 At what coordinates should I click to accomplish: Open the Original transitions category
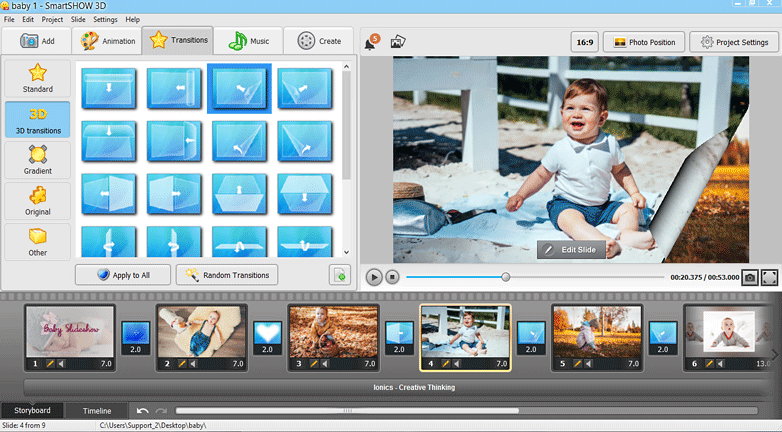point(37,201)
